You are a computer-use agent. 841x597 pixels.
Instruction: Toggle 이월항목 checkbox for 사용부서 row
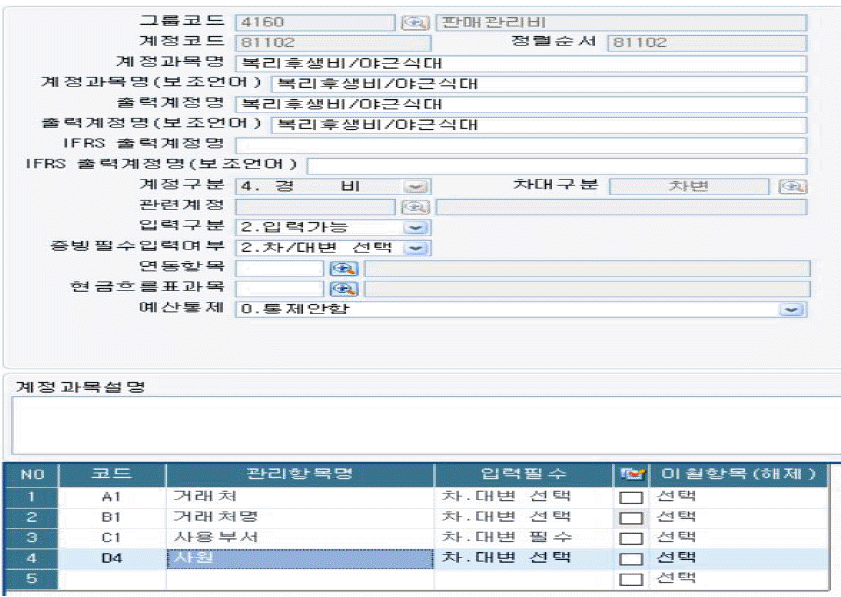pyautogui.click(x=630, y=538)
